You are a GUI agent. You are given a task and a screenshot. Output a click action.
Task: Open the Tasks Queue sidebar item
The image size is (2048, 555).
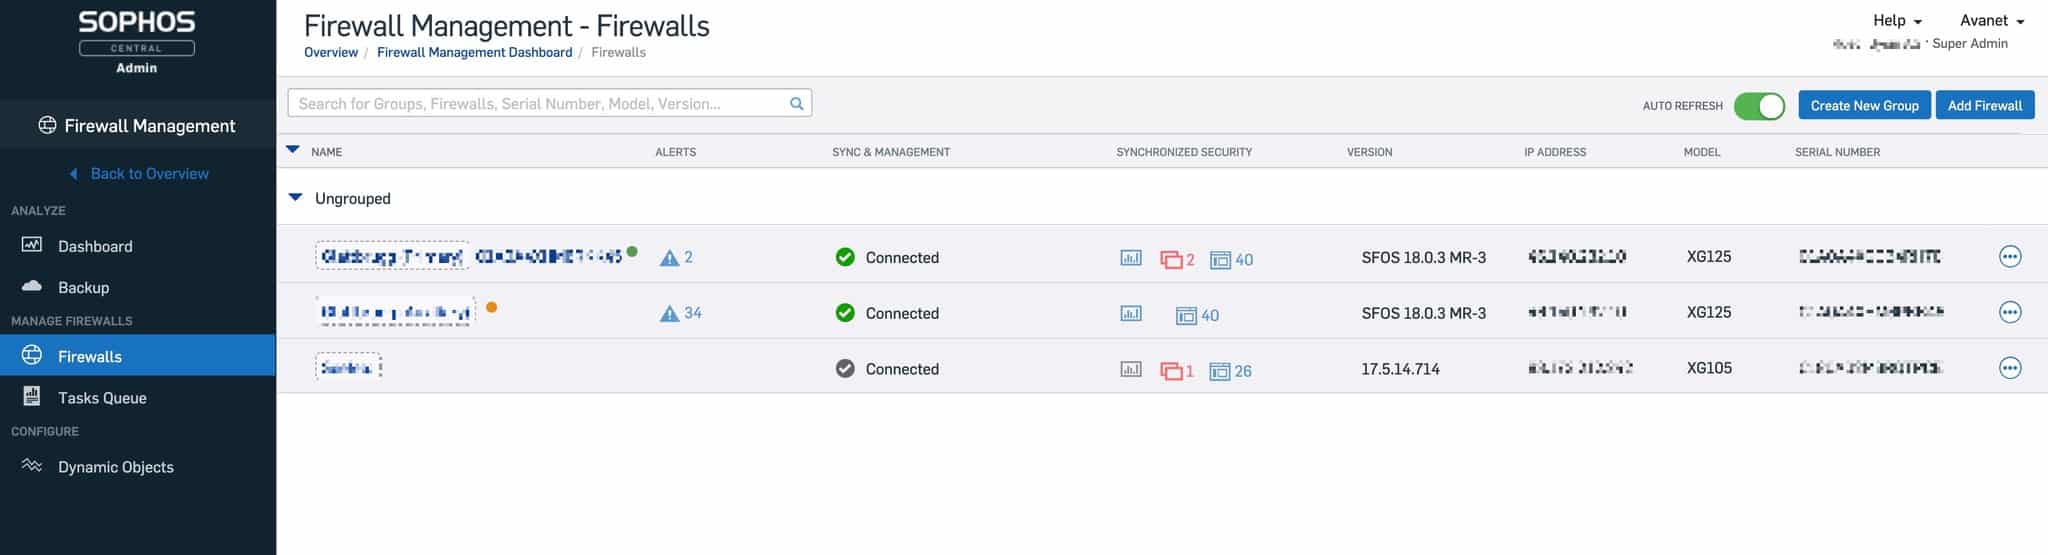102,397
